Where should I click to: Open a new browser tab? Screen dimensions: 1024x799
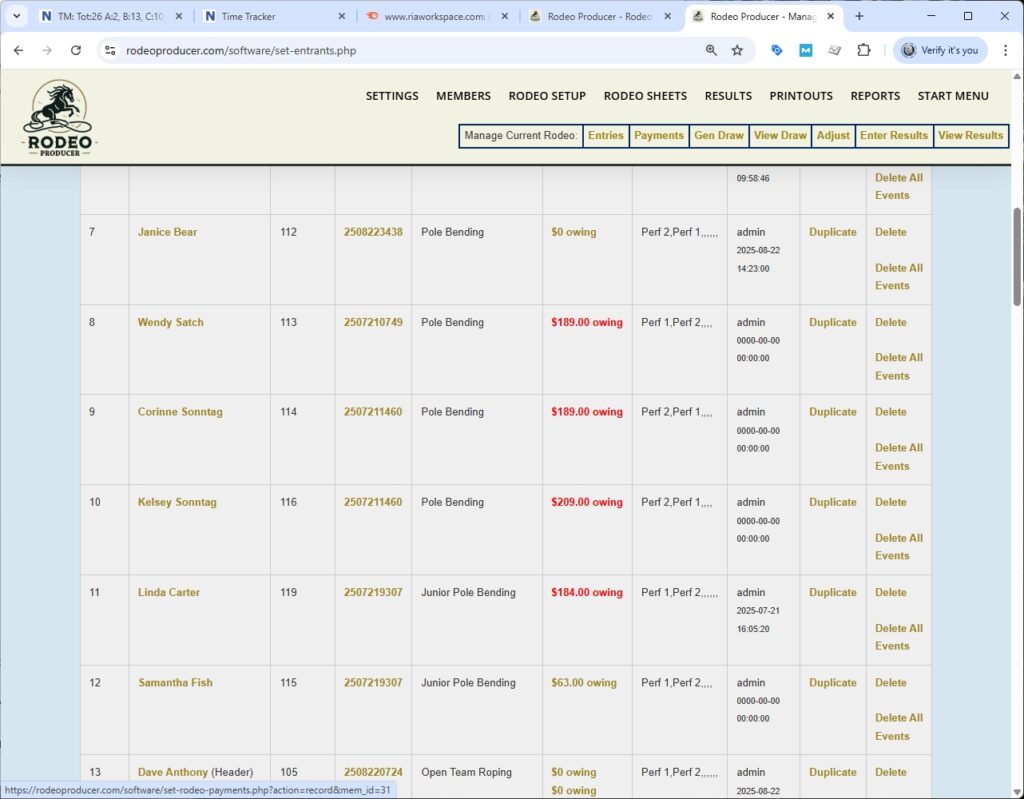tap(859, 16)
